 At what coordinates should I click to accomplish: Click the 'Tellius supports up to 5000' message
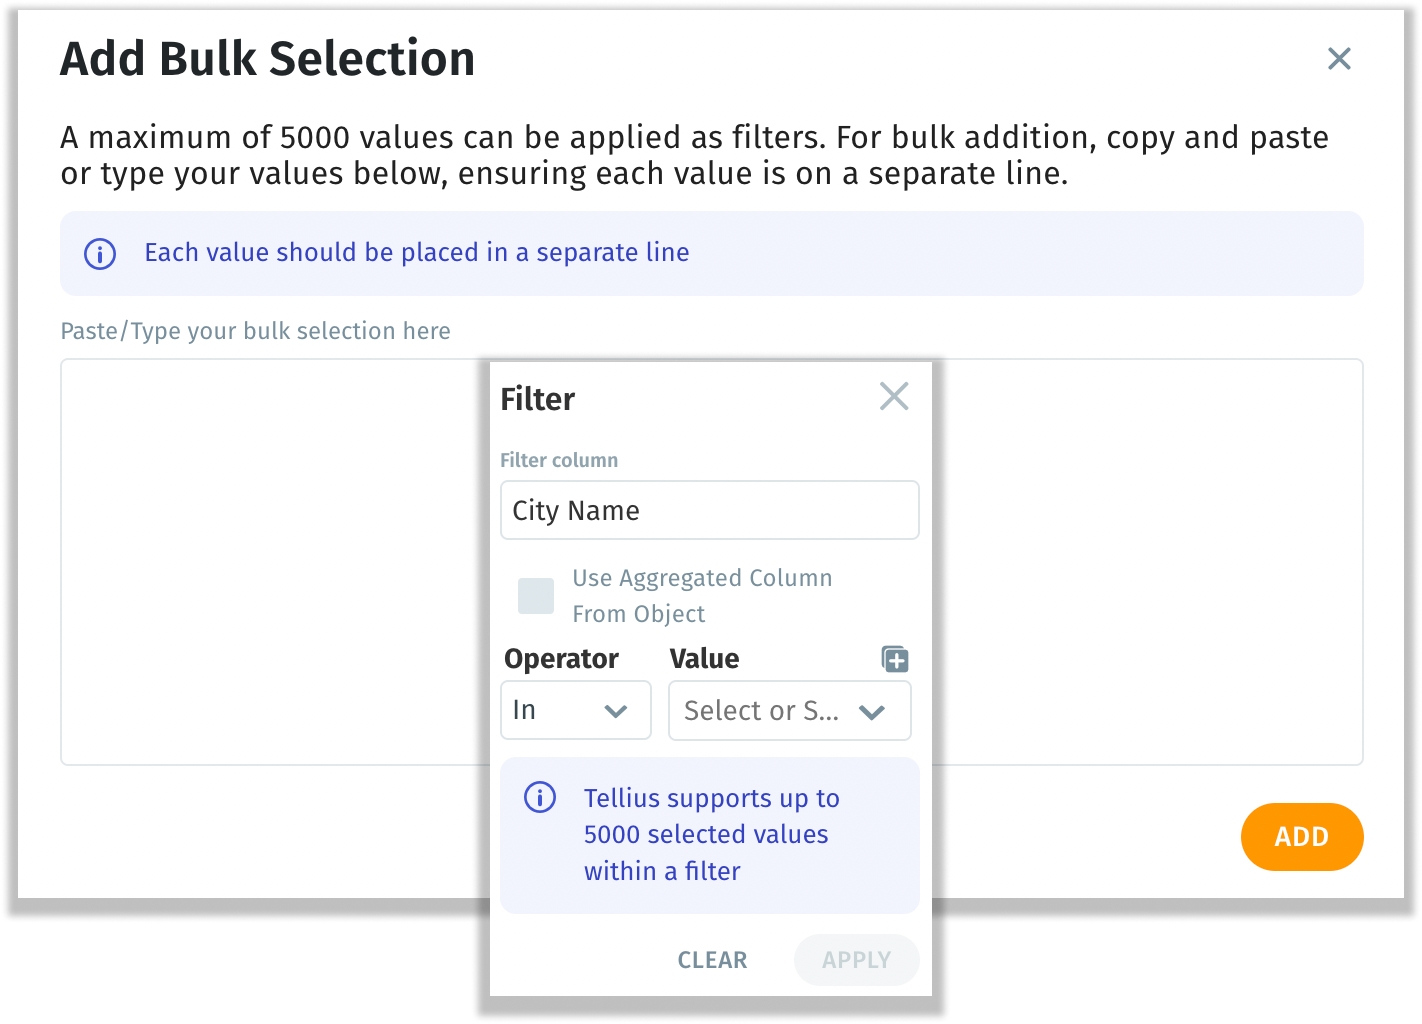pyautogui.click(x=710, y=834)
